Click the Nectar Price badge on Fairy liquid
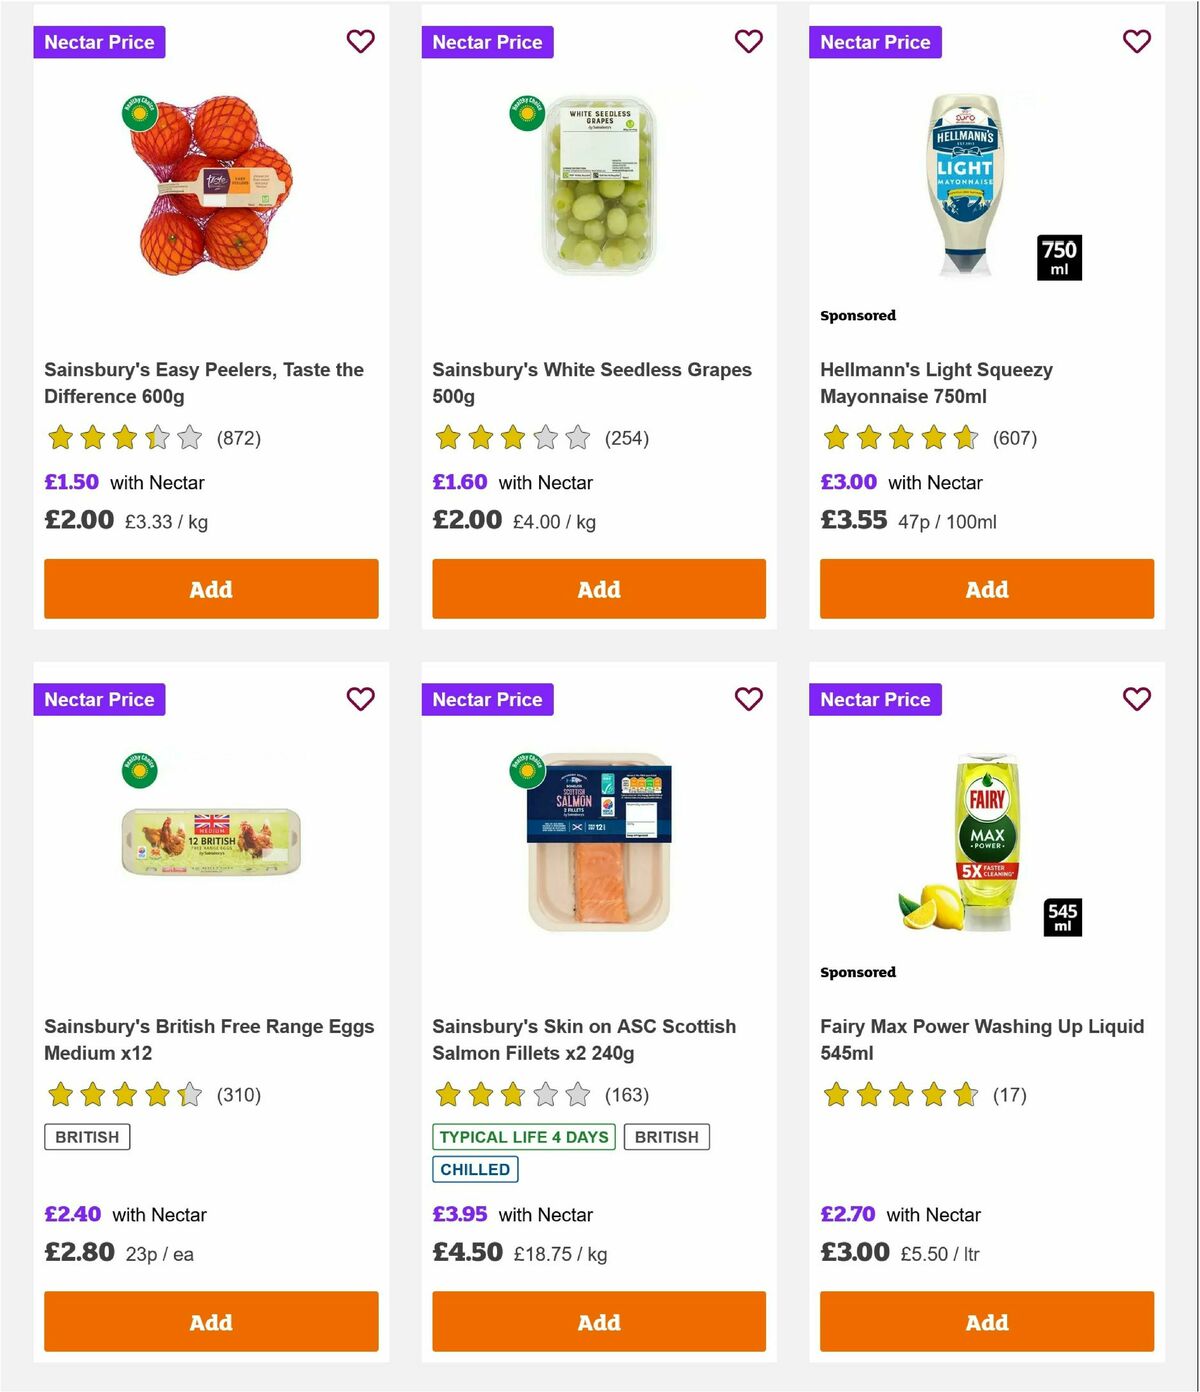This screenshot has width=1200, height=1392. 875,700
